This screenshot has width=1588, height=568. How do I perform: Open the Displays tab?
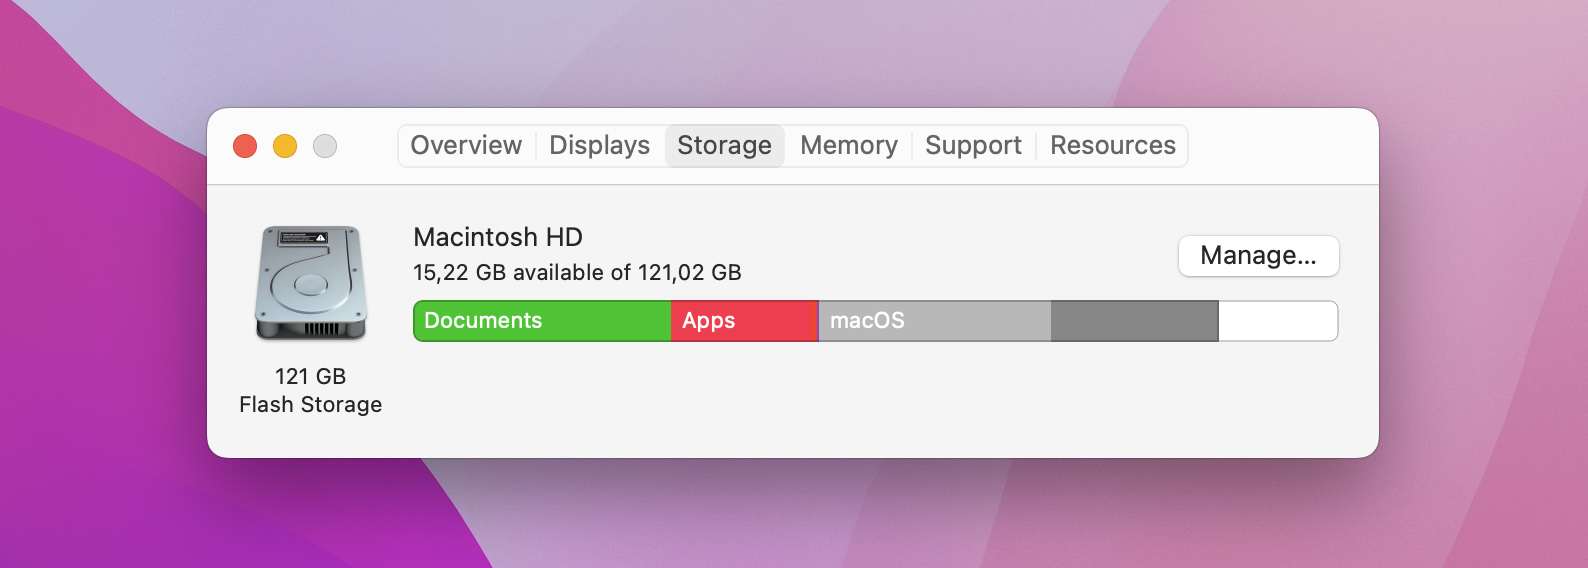[600, 146]
